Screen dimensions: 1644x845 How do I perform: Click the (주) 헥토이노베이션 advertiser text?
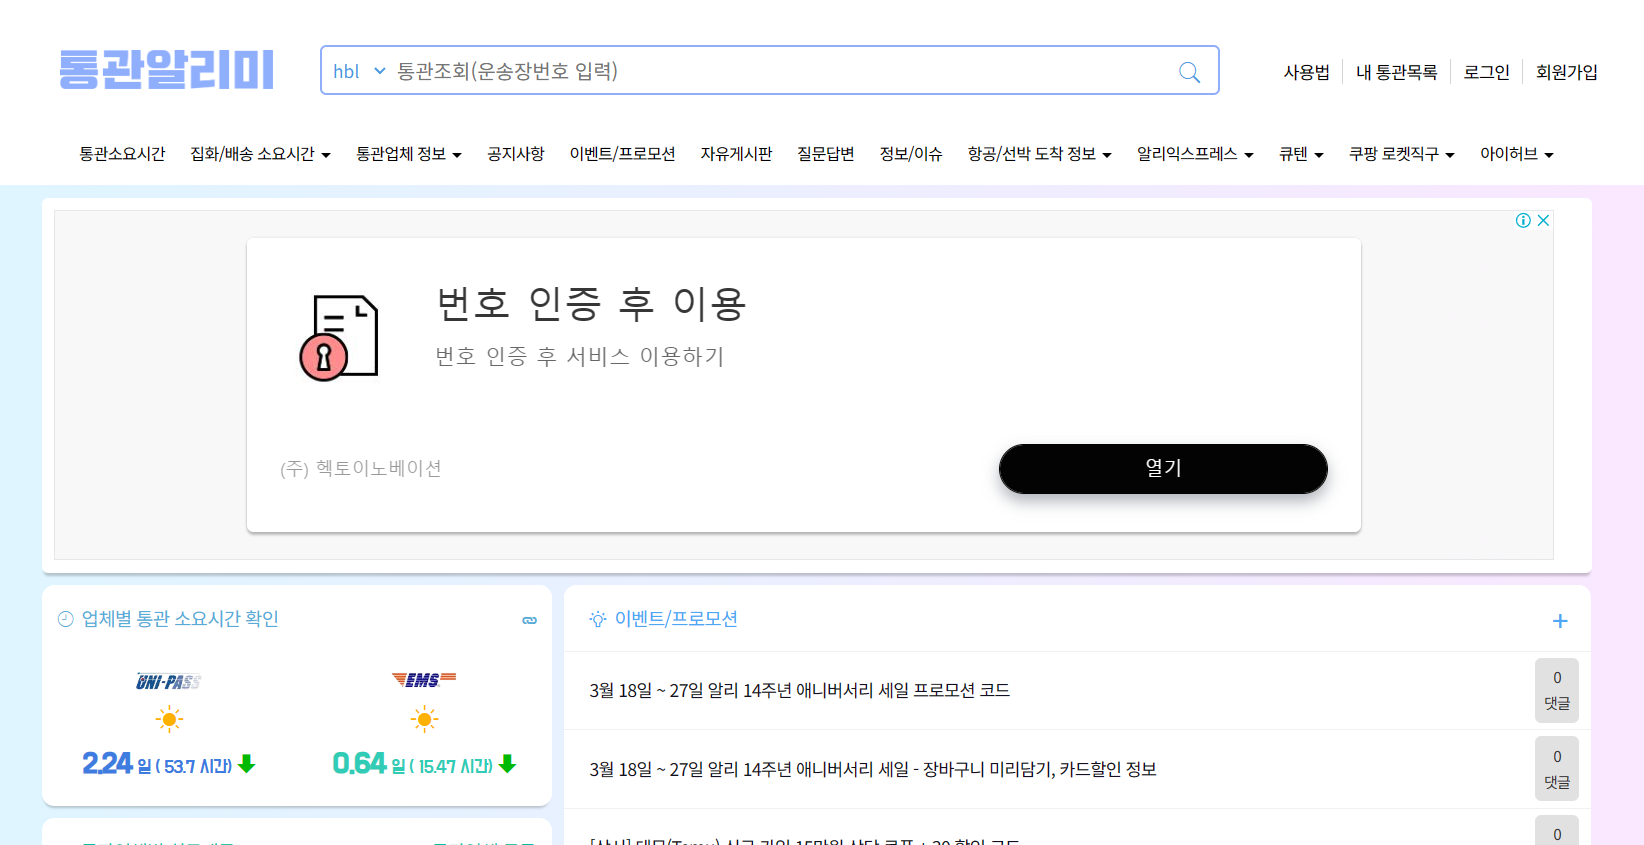click(x=361, y=468)
